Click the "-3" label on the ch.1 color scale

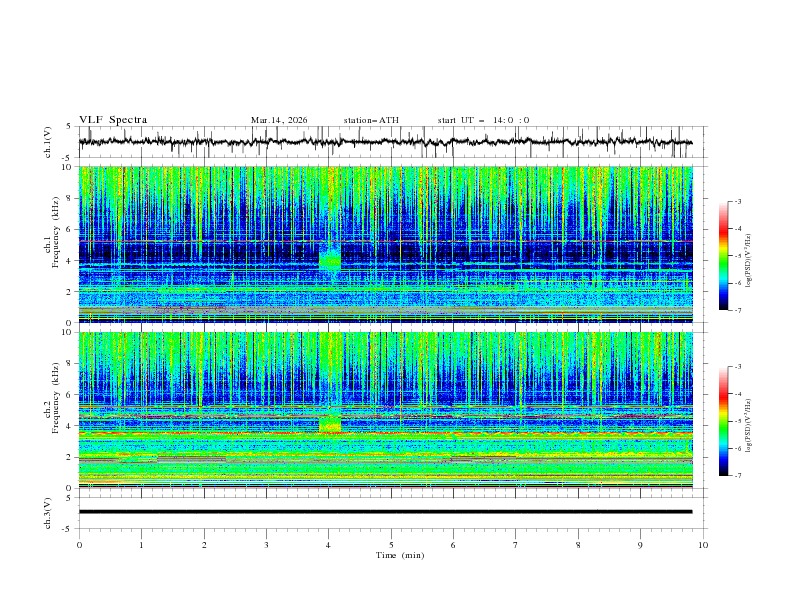(x=737, y=201)
